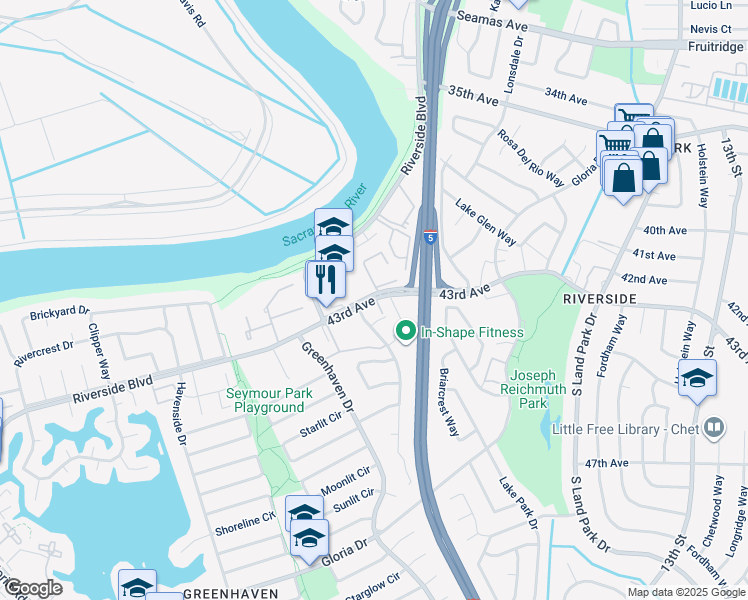Open the school marker near 13th St
748x600 pixels.
(697, 382)
